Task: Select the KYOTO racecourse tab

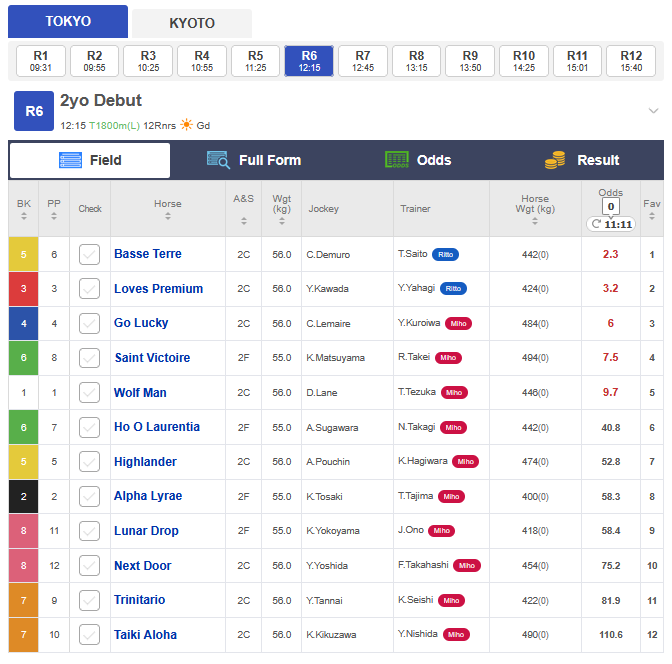Action: [x=192, y=23]
